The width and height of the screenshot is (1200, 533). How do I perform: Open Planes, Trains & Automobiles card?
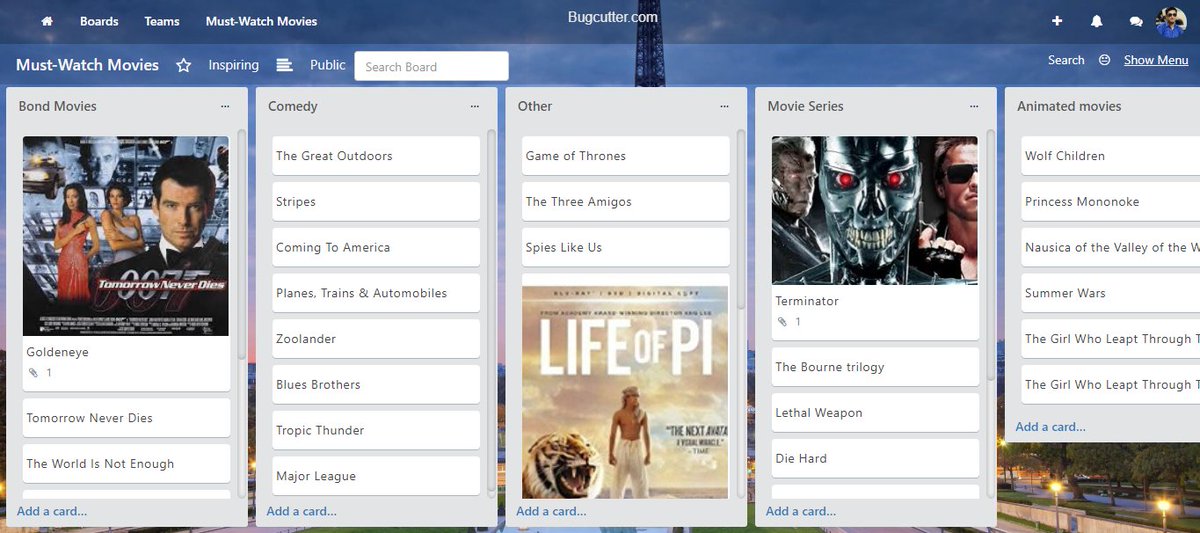pos(376,293)
